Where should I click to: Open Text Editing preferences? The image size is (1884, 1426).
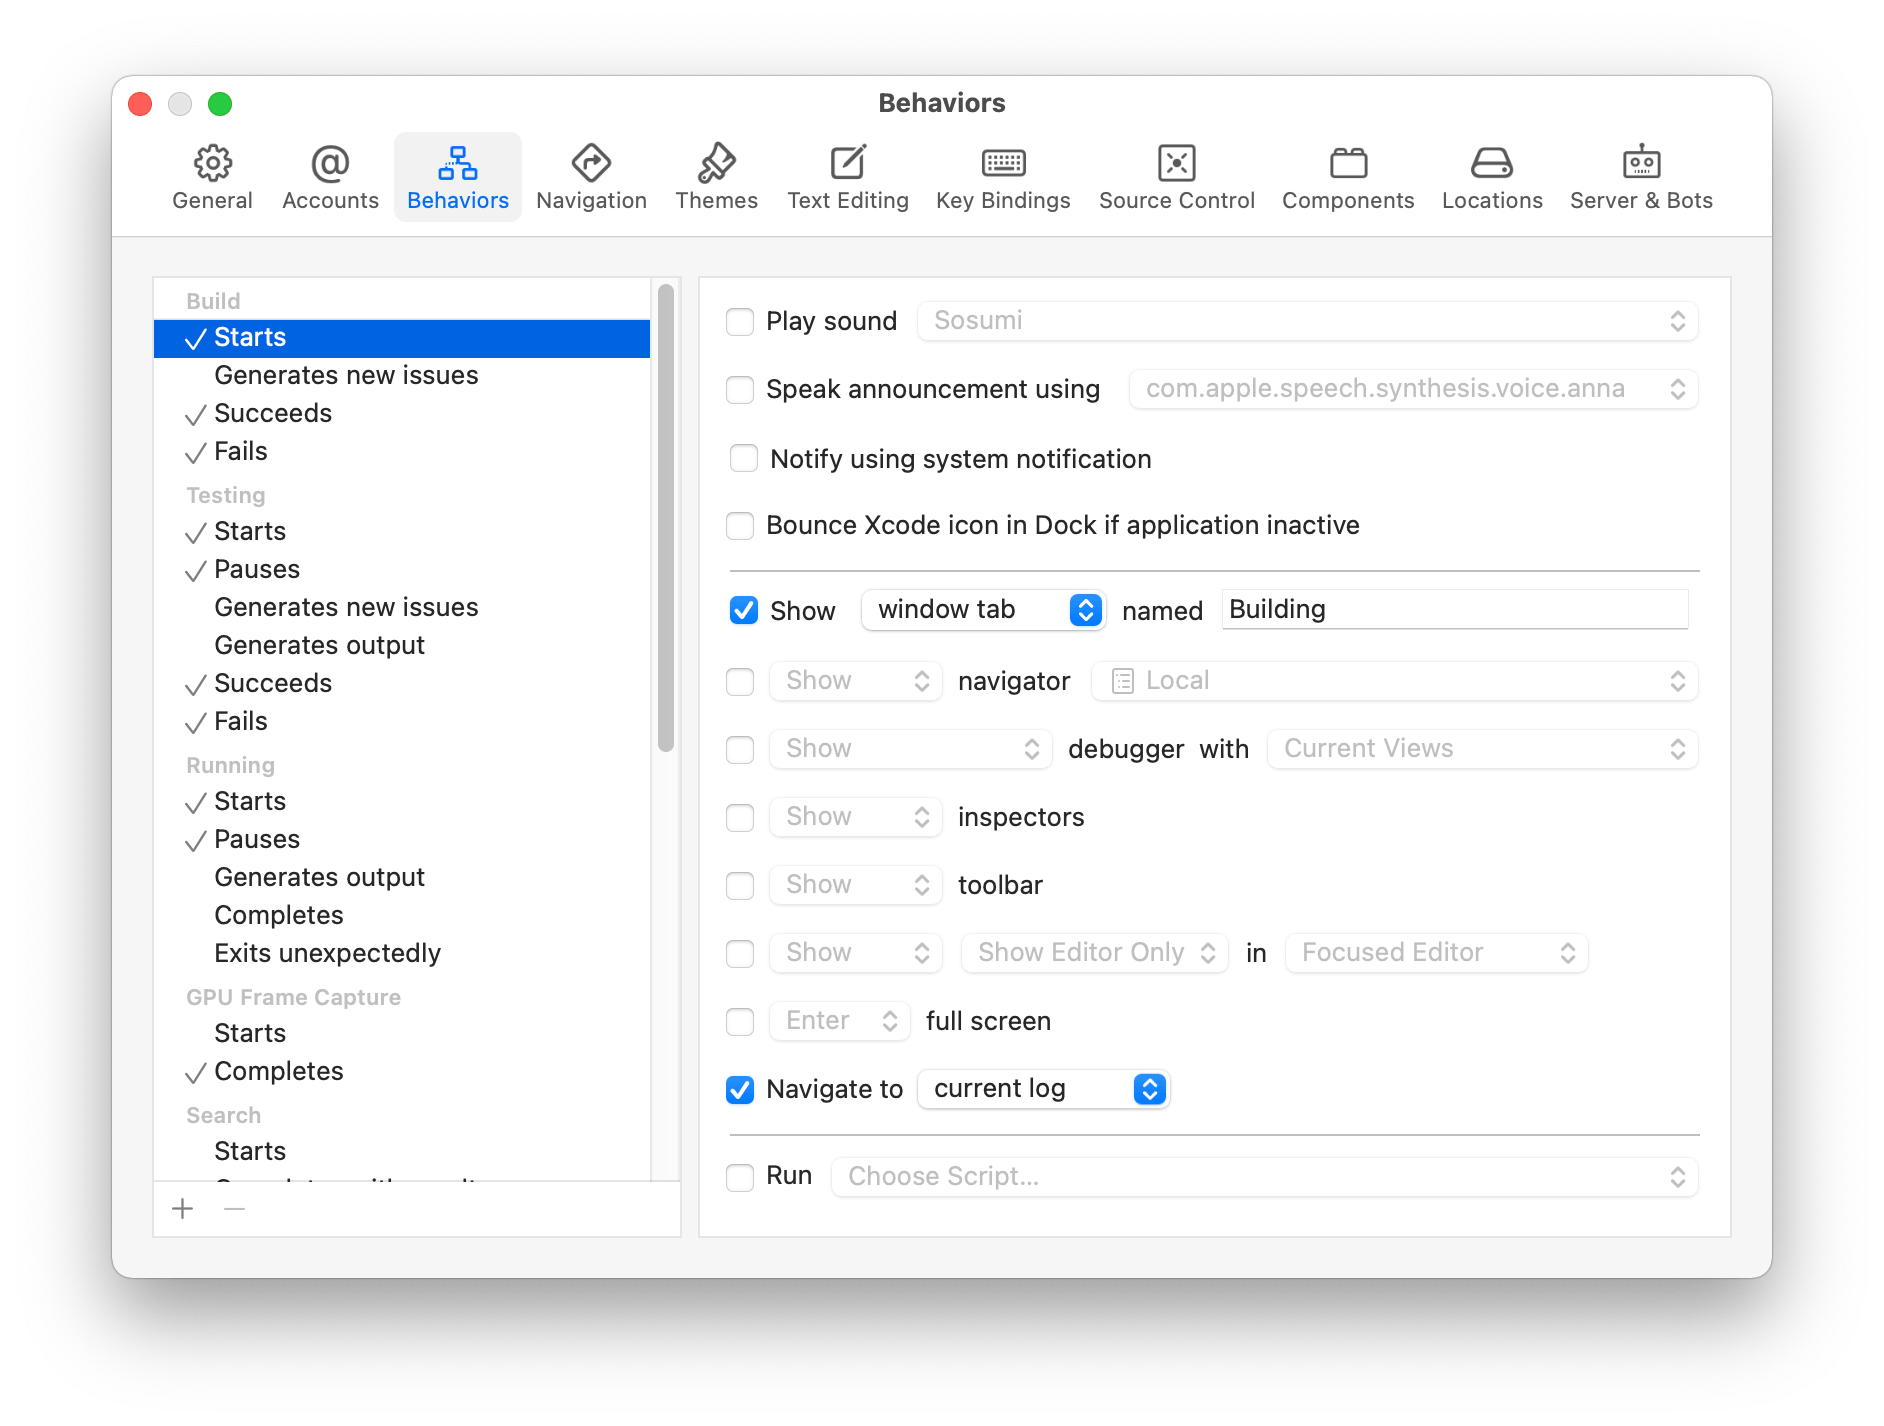(x=848, y=176)
